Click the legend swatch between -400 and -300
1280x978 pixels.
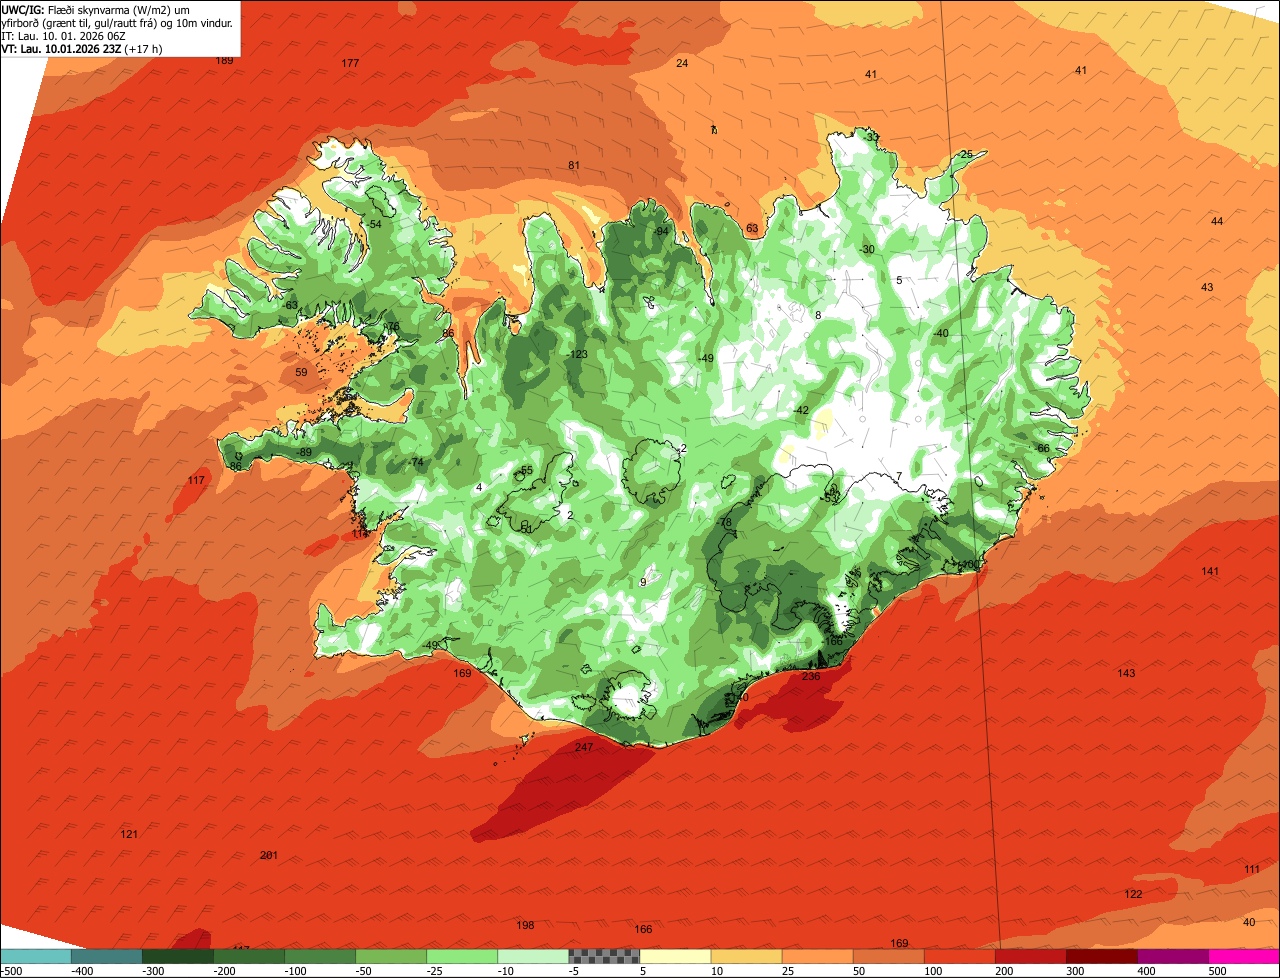tap(107, 956)
